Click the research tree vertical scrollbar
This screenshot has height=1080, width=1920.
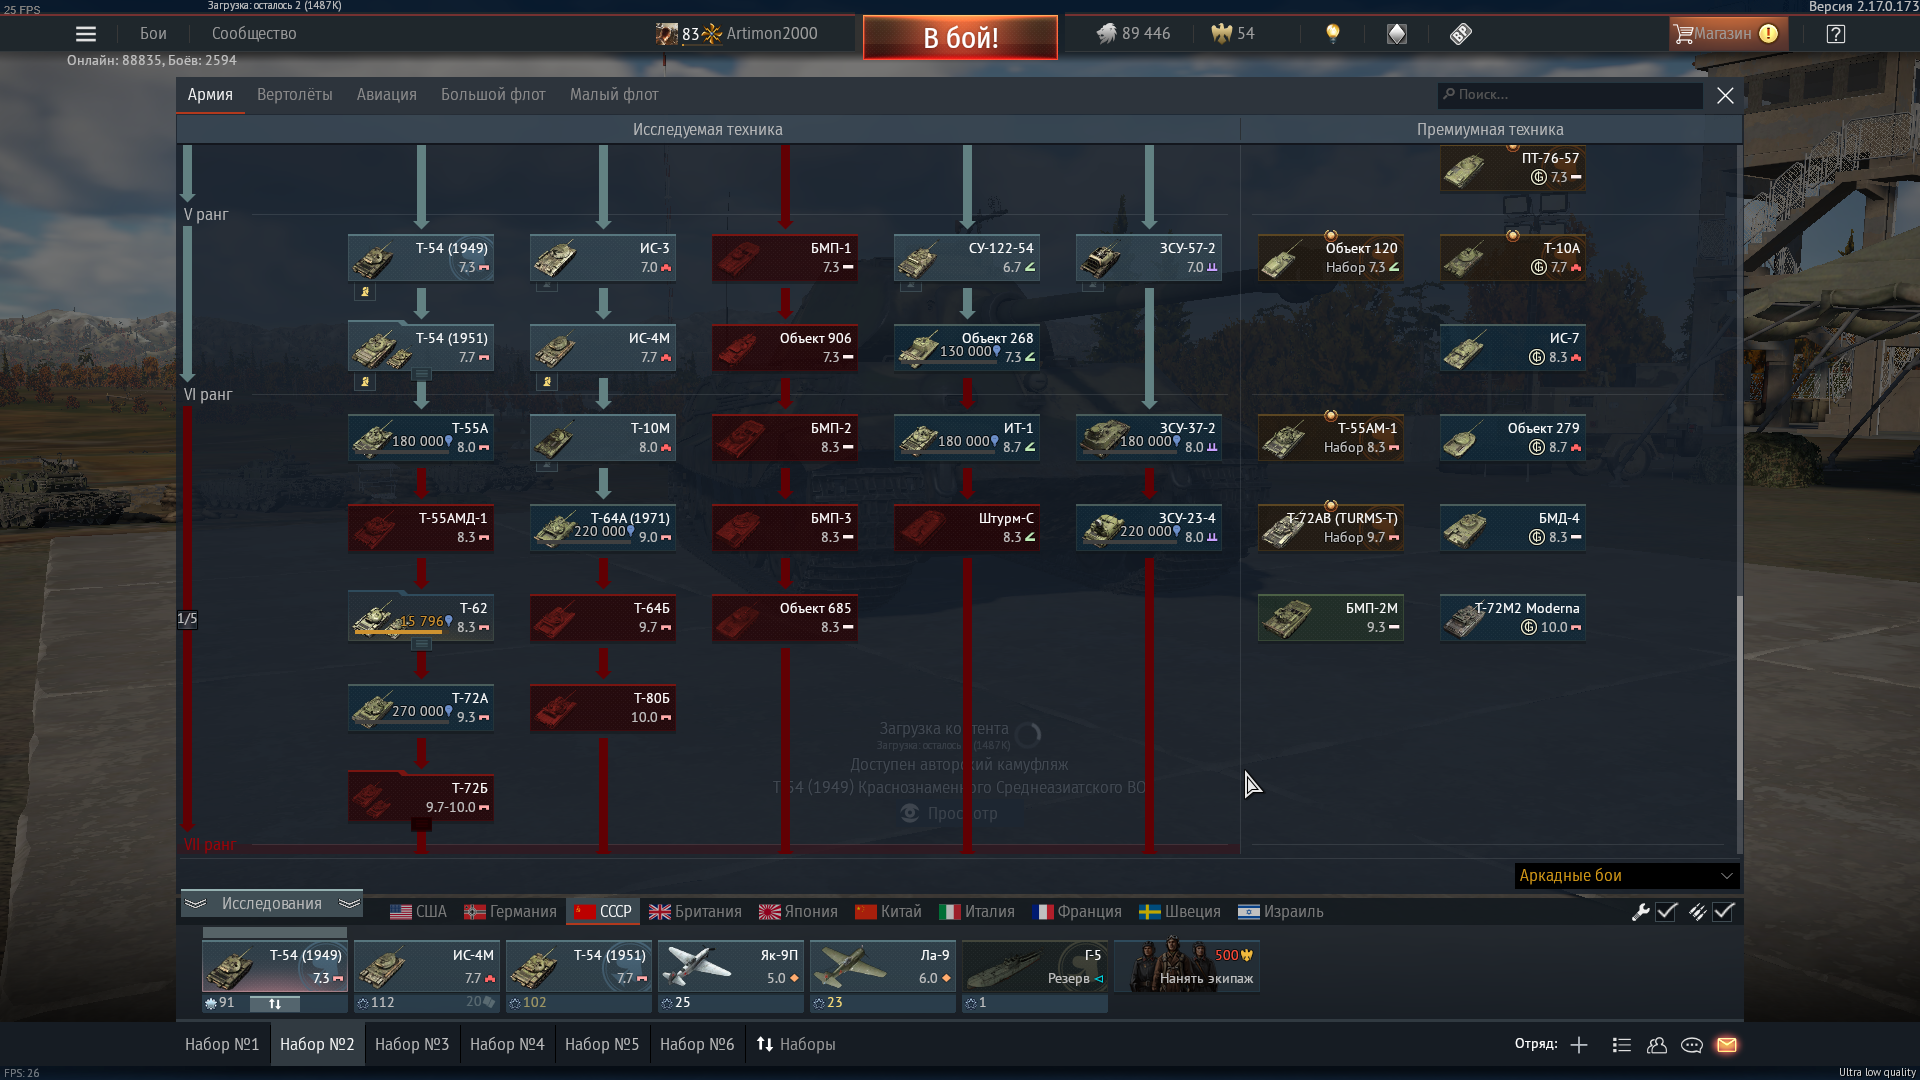(1739, 698)
